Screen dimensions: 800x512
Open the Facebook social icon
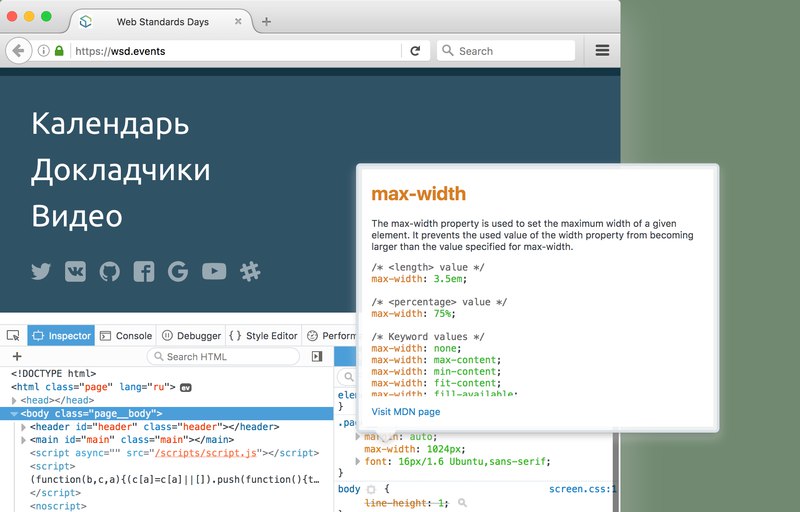[x=144, y=271]
